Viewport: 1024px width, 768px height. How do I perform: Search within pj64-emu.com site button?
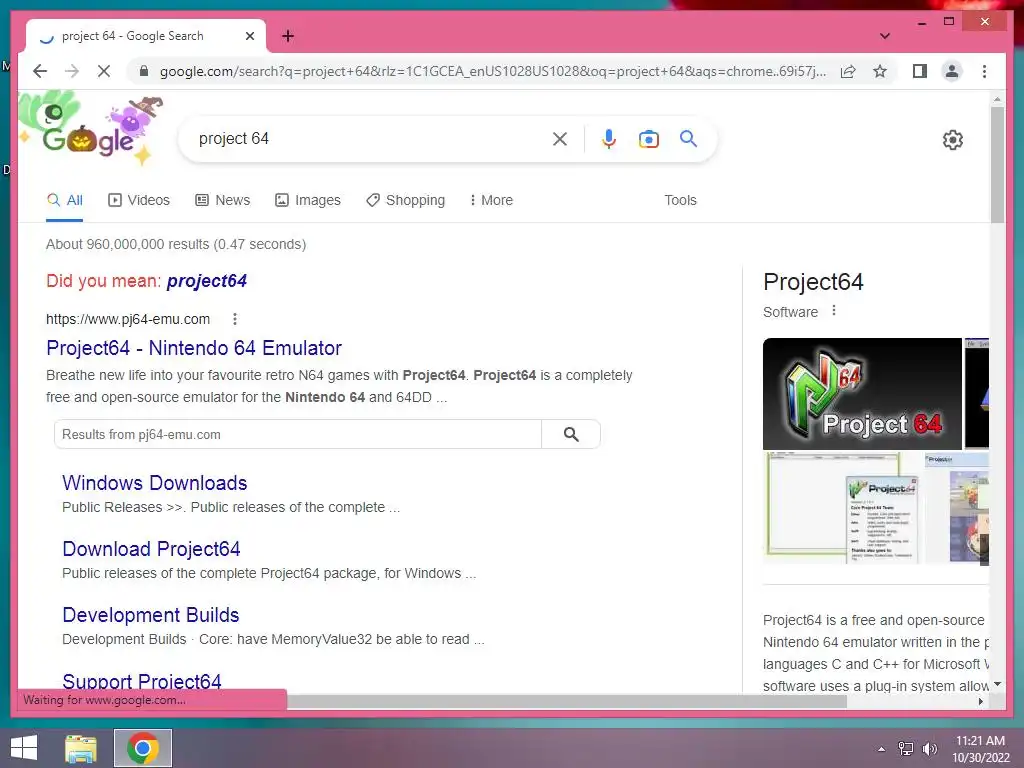coord(571,434)
